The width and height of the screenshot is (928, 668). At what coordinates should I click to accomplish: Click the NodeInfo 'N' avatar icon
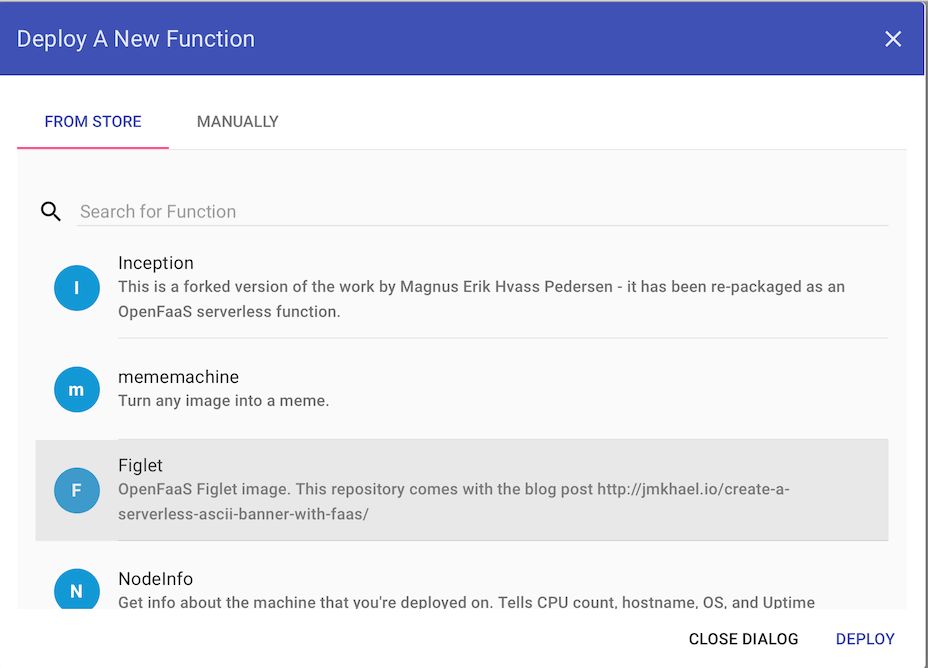(77, 589)
